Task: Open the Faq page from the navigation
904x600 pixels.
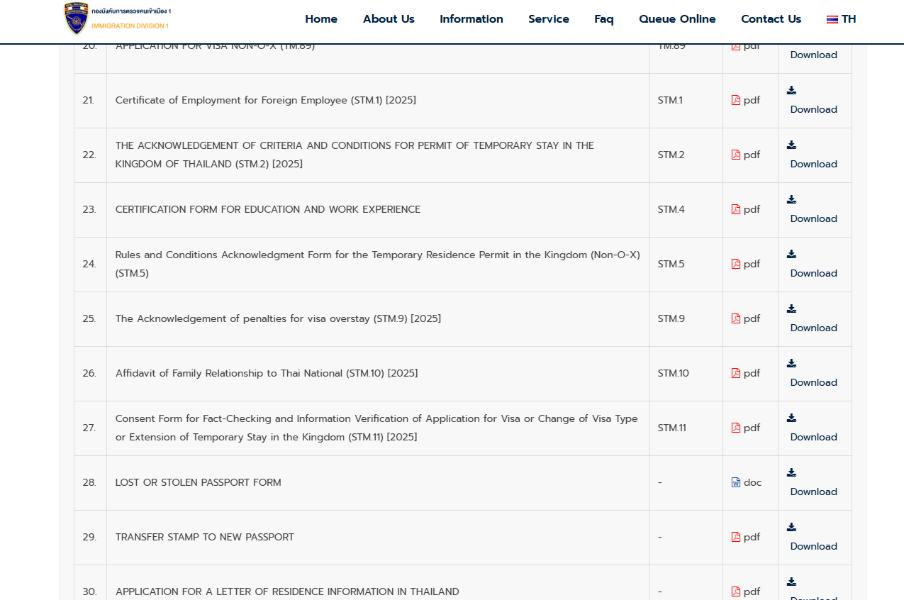Action: [603, 18]
